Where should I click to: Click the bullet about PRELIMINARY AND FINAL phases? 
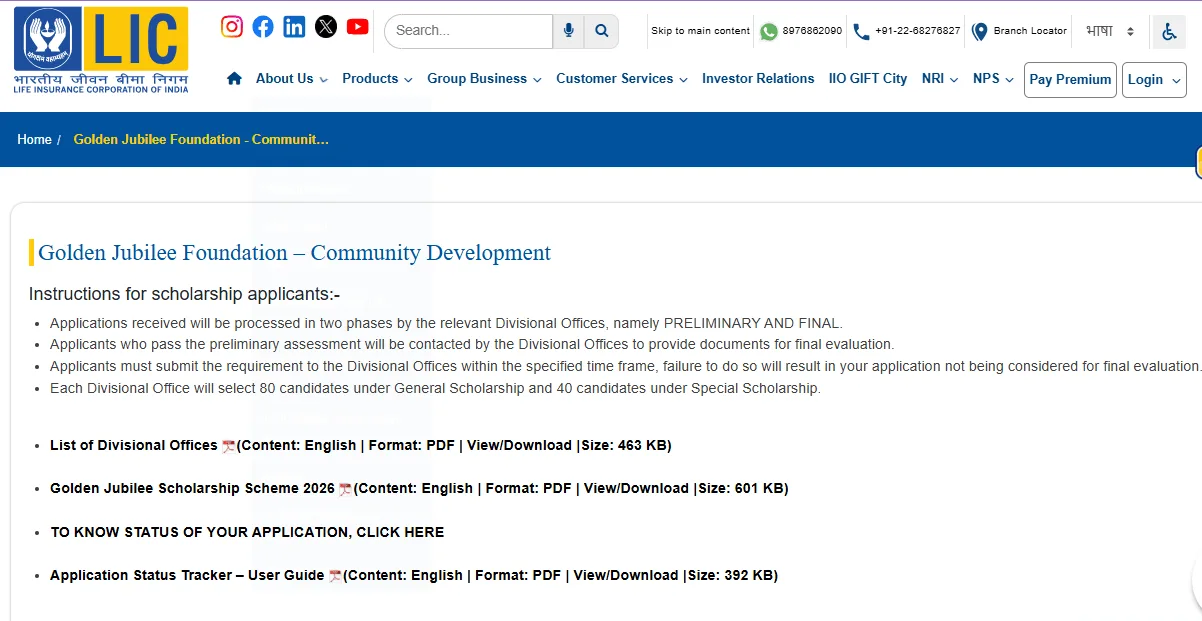(x=446, y=323)
